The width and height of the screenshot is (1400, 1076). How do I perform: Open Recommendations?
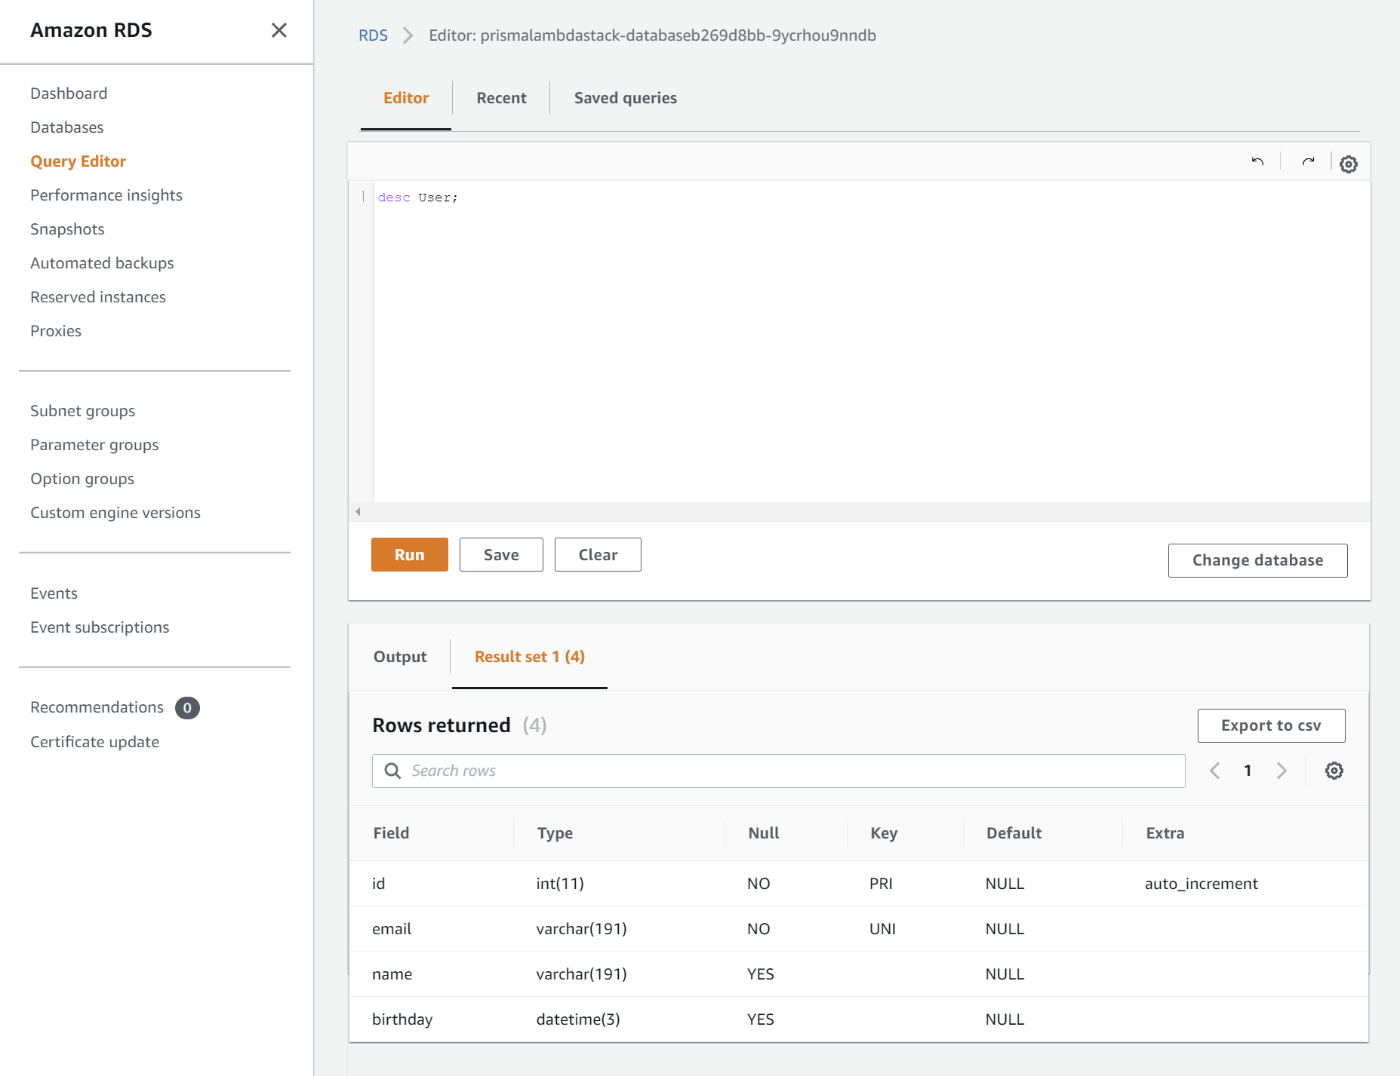click(x=97, y=707)
